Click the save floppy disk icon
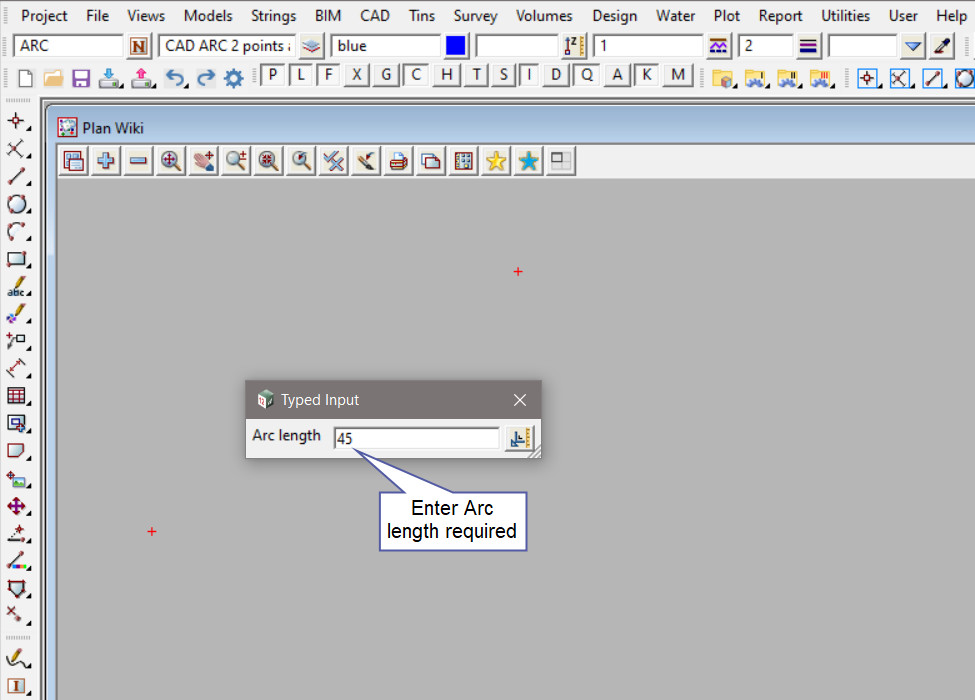 click(x=81, y=78)
